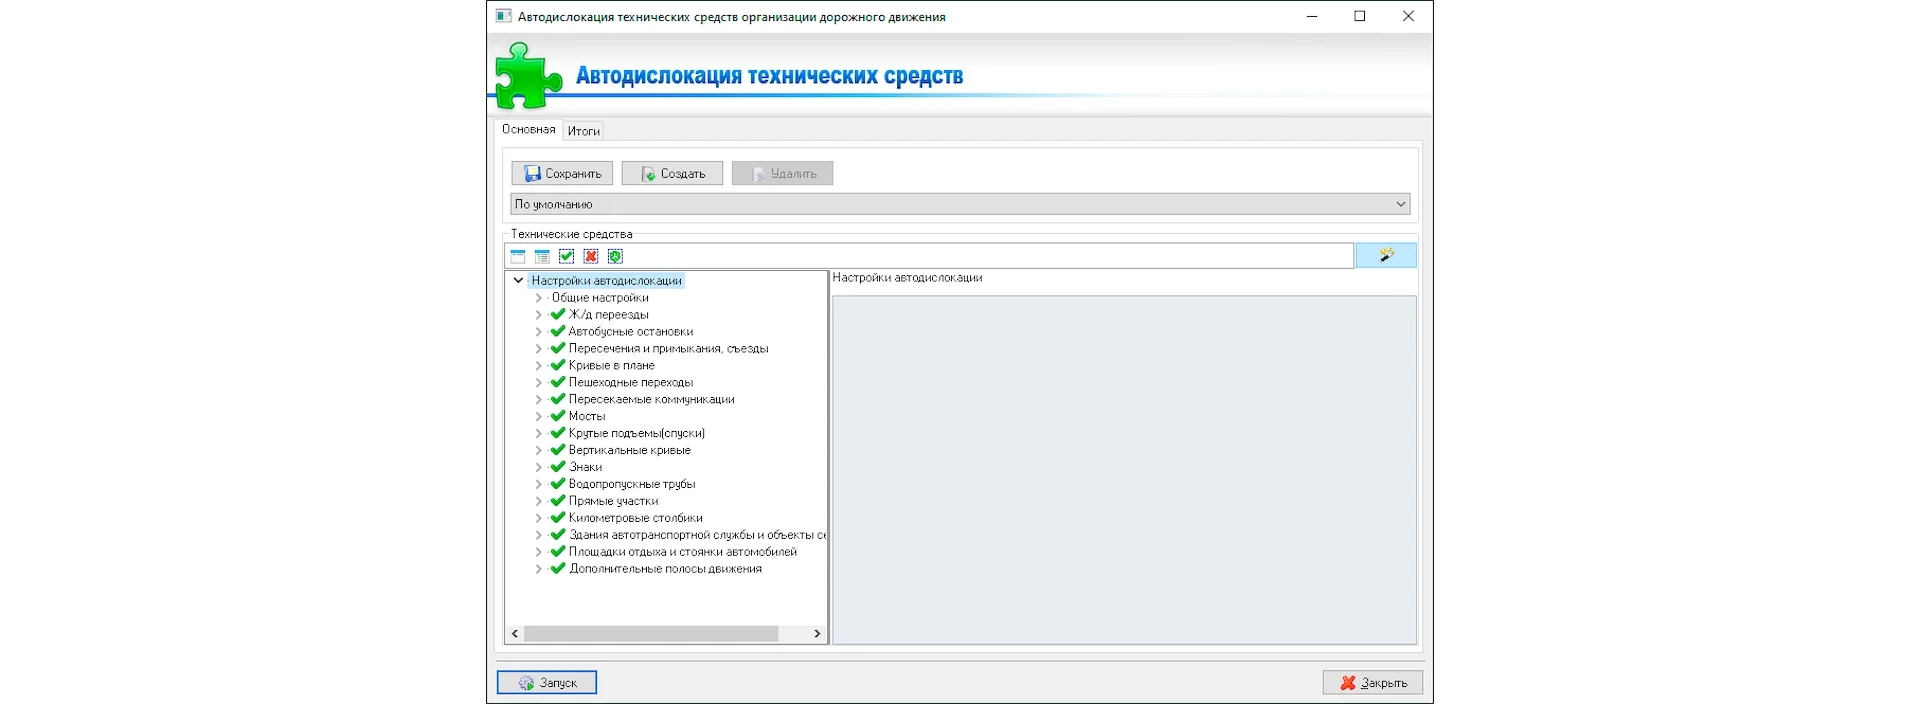Switch to the Итоги tab
Screen dimensions: 1920x704
pos(584,131)
